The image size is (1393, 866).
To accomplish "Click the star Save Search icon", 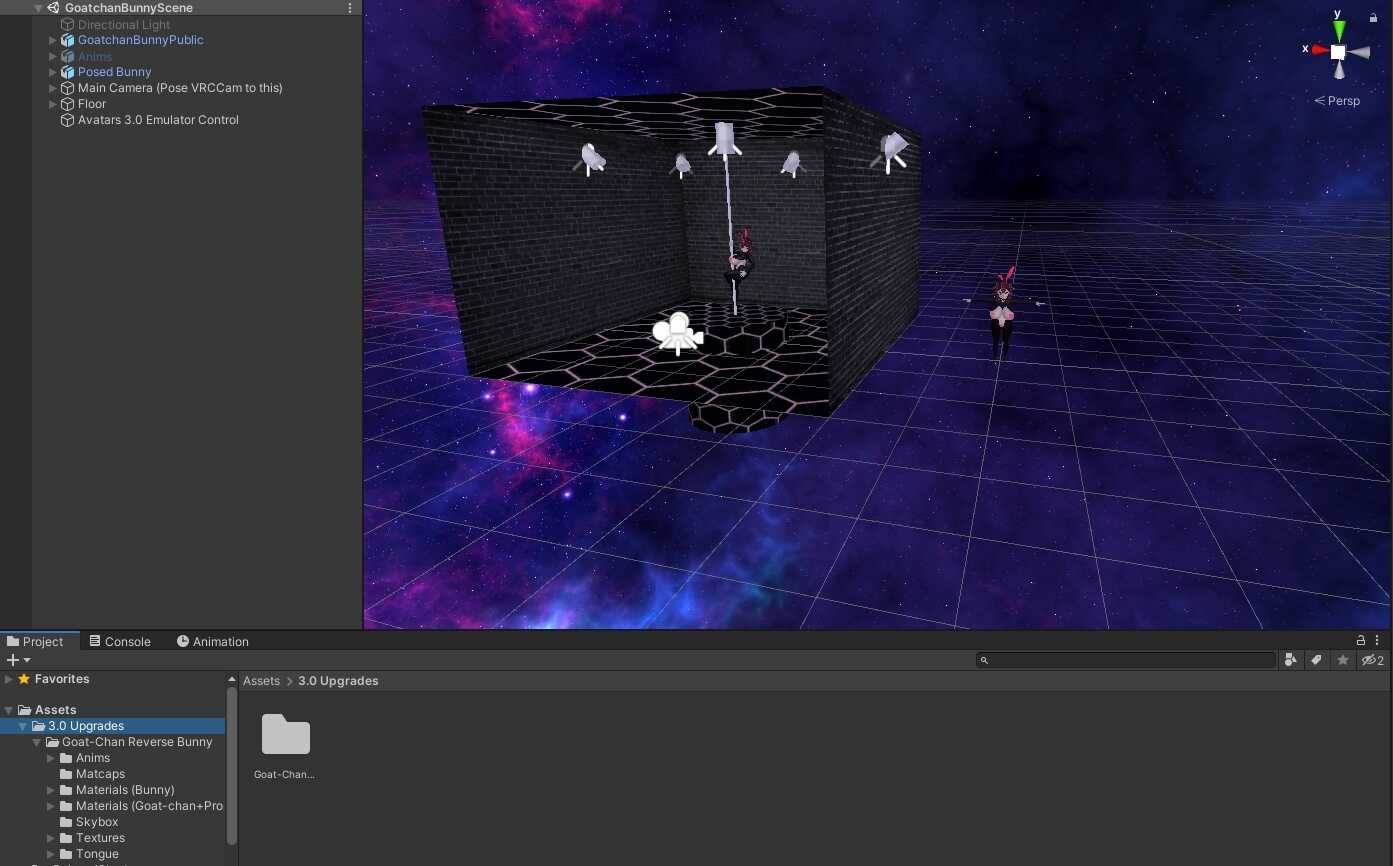I will 1343,660.
